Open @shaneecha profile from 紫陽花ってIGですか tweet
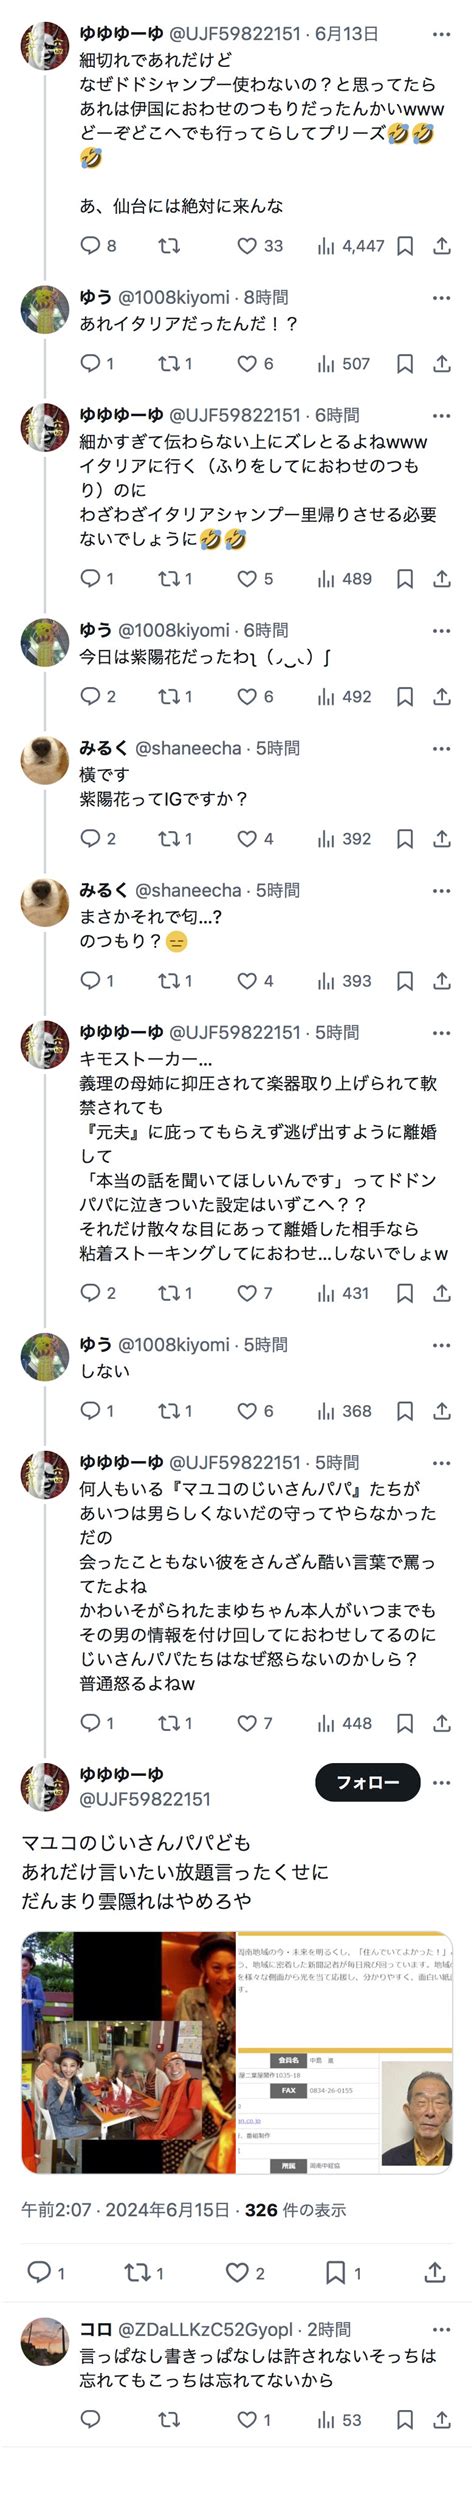 (x=188, y=748)
